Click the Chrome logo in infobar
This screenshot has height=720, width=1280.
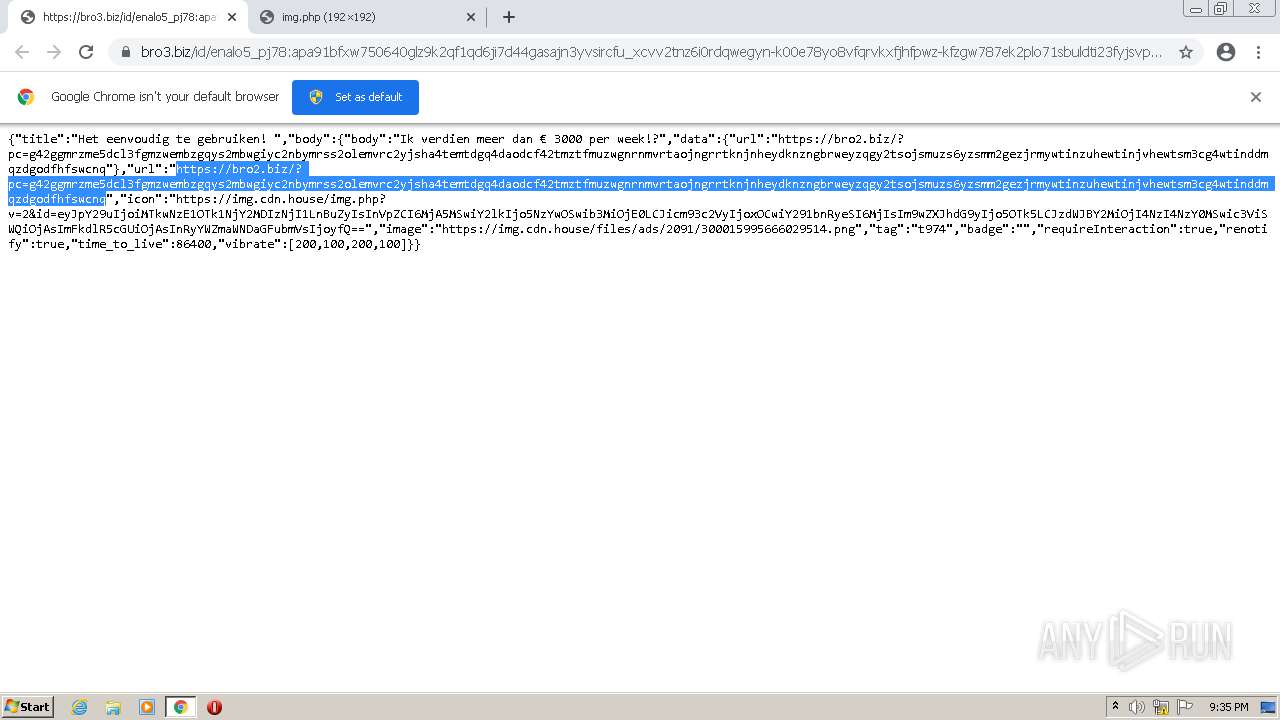(x=26, y=97)
